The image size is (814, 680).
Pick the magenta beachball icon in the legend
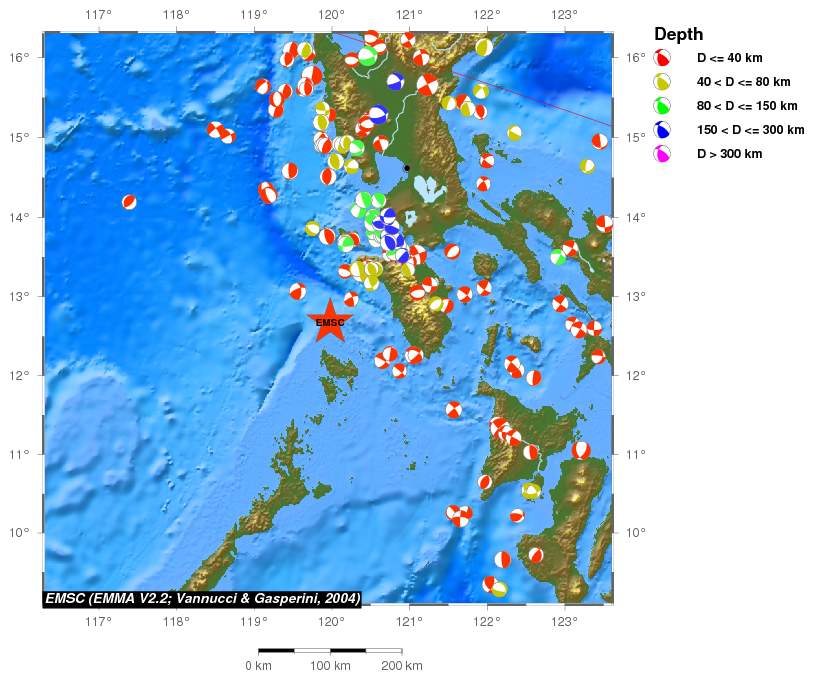(662, 154)
